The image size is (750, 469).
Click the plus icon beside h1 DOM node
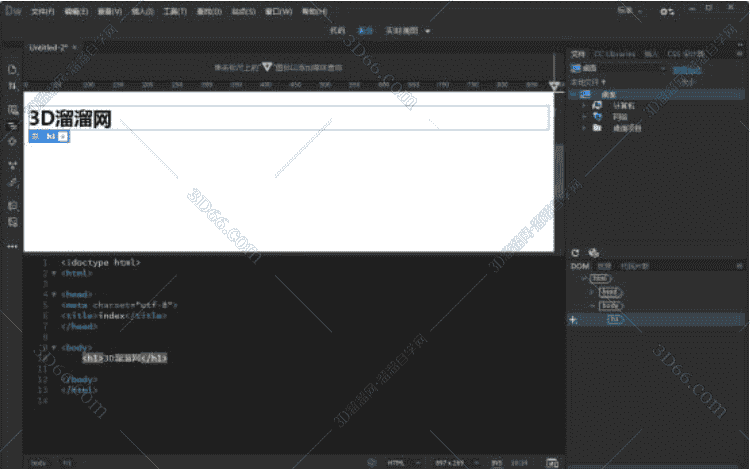click(572, 319)
